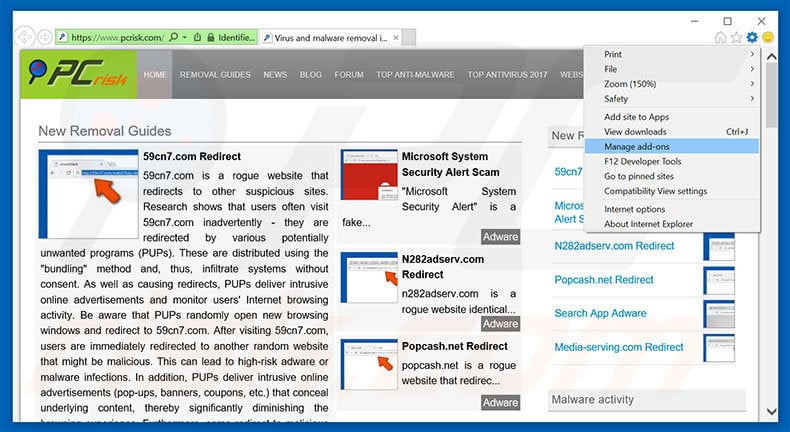Click thumbnail beside Search App Adware link
This screenshot has height=432, width=790.
click(719, 314)
